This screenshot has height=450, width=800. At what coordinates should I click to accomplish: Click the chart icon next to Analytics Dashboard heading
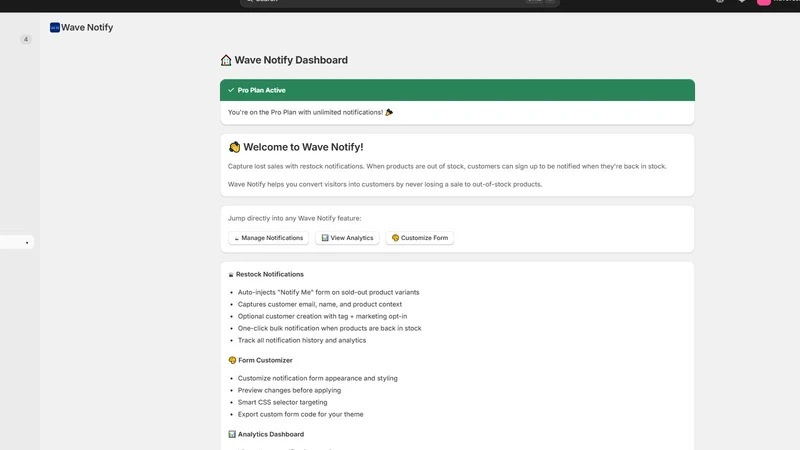pyautogui.click(x=232, y=434)
